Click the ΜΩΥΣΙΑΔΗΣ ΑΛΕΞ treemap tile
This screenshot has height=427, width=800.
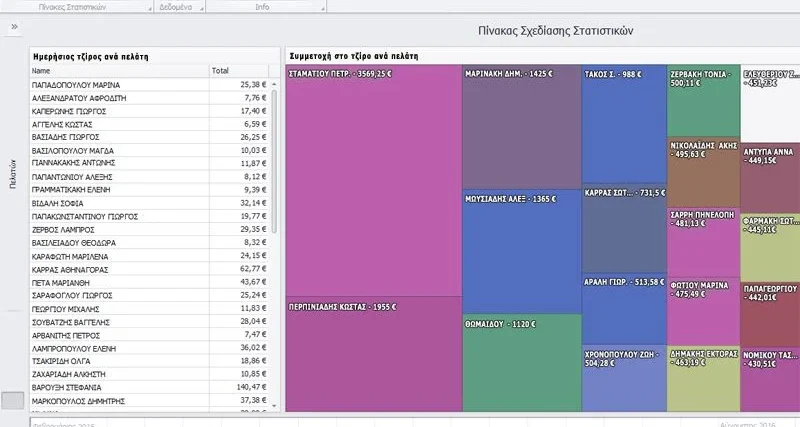coord(522,252)
